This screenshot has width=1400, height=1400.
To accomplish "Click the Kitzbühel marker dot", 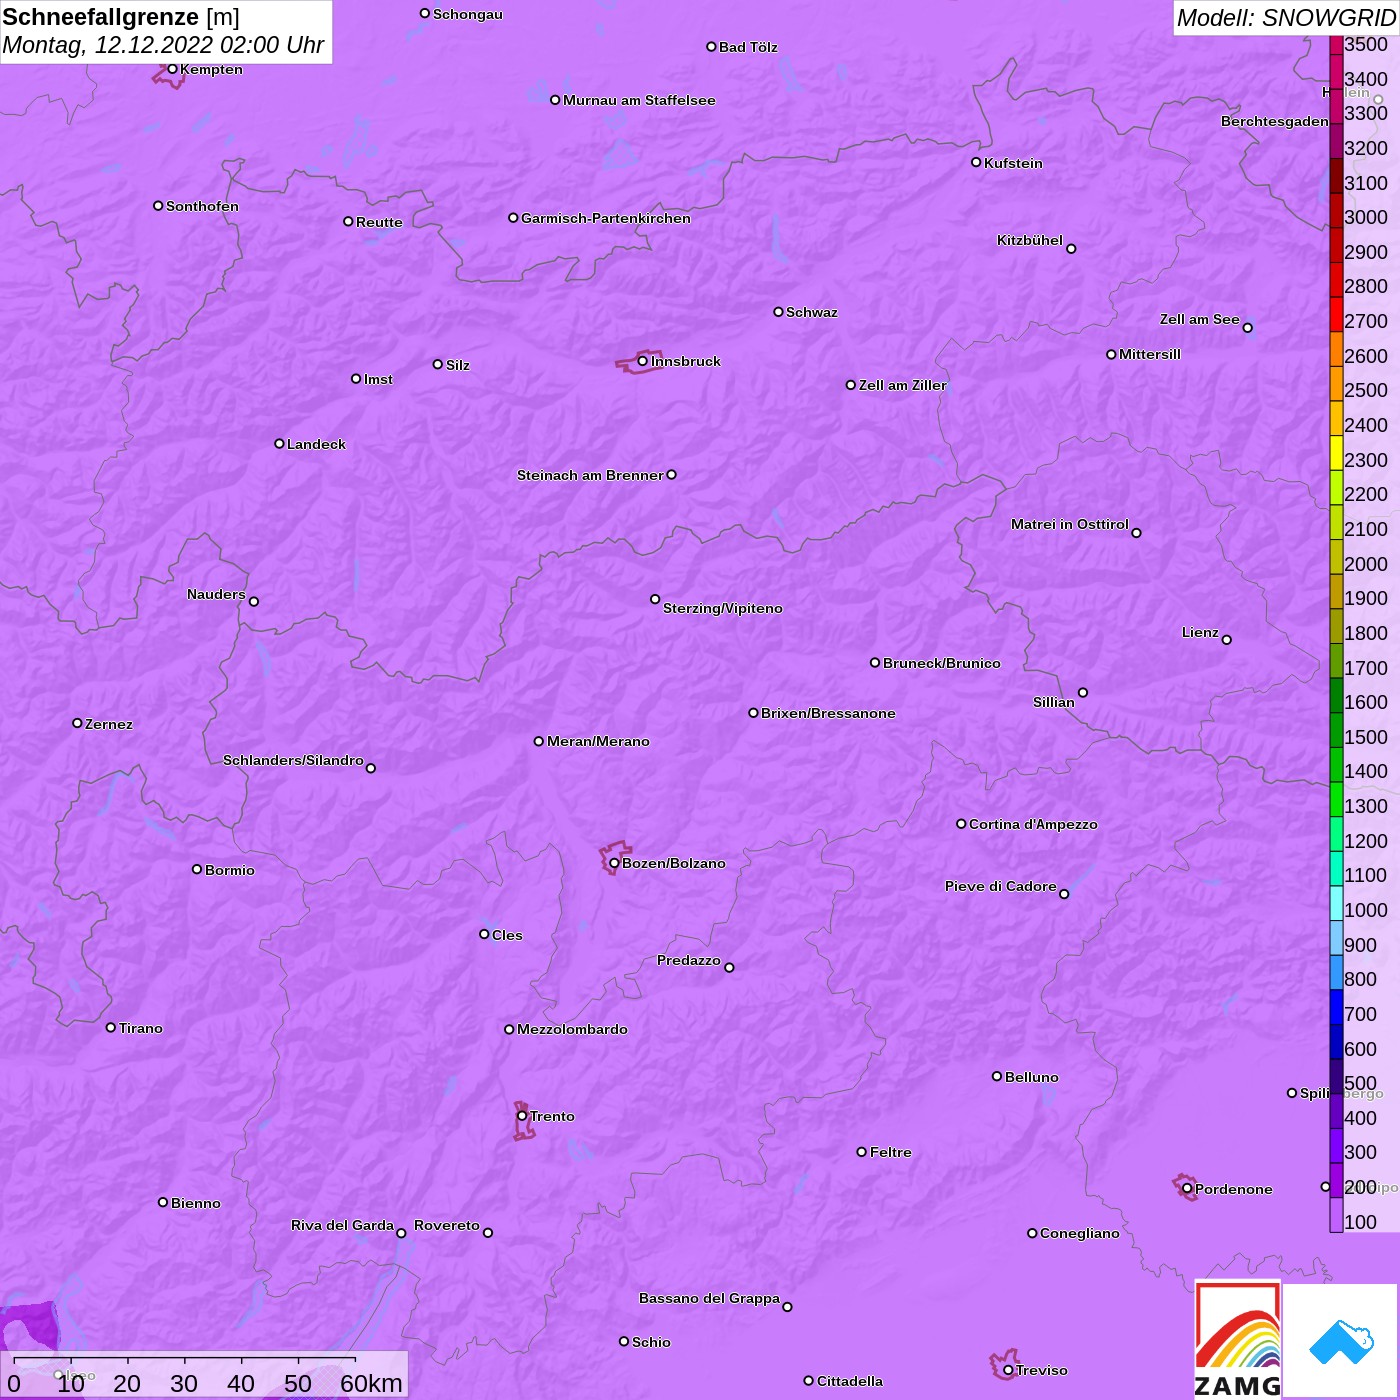I will pos(1071,249).
